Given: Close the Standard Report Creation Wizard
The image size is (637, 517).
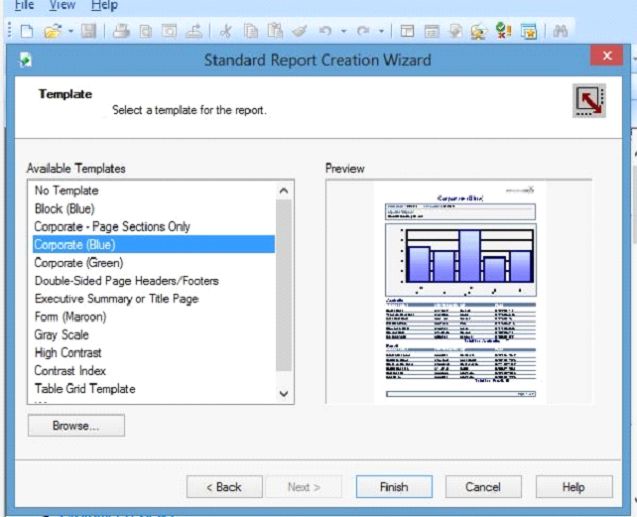Looking at the screenshot, I should pos(607,56).
